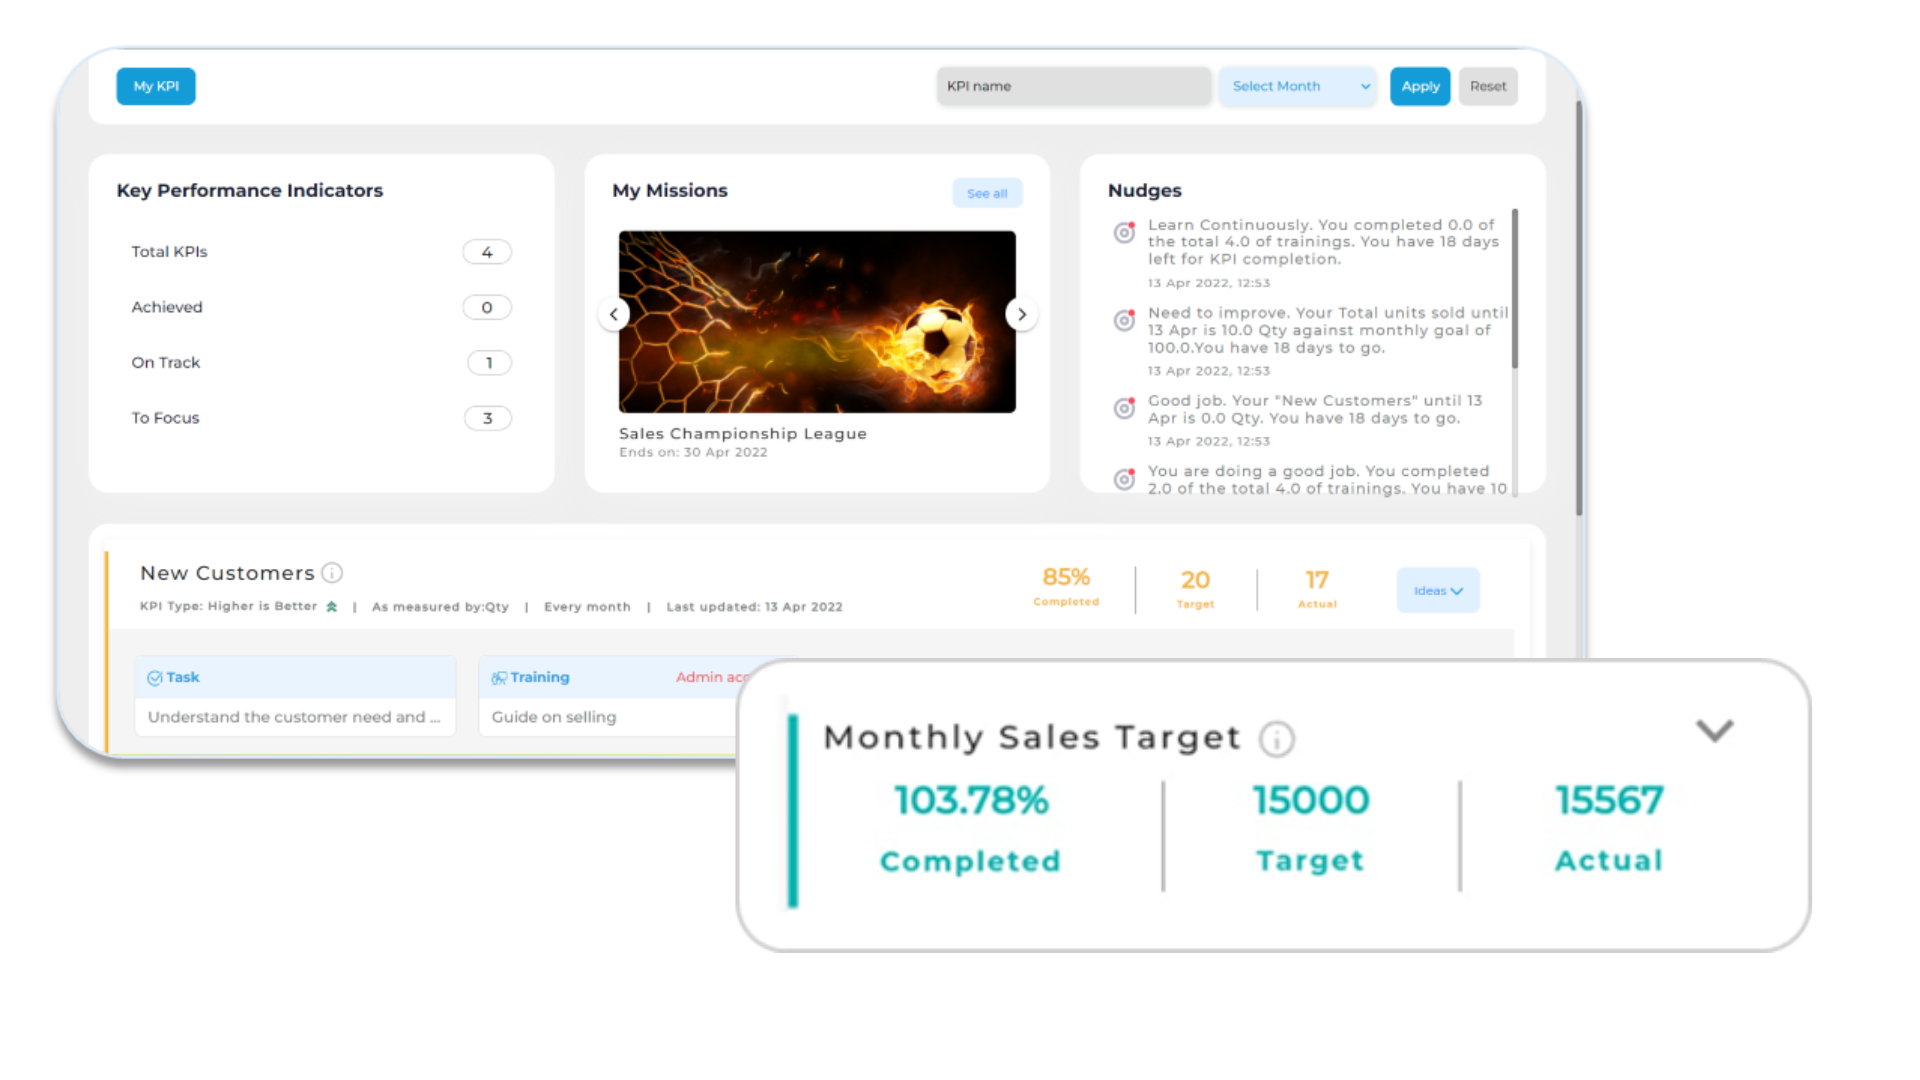Screen dimensions: 1920x1080
Task: Select the My KPI button
Action: click(155, 86)
